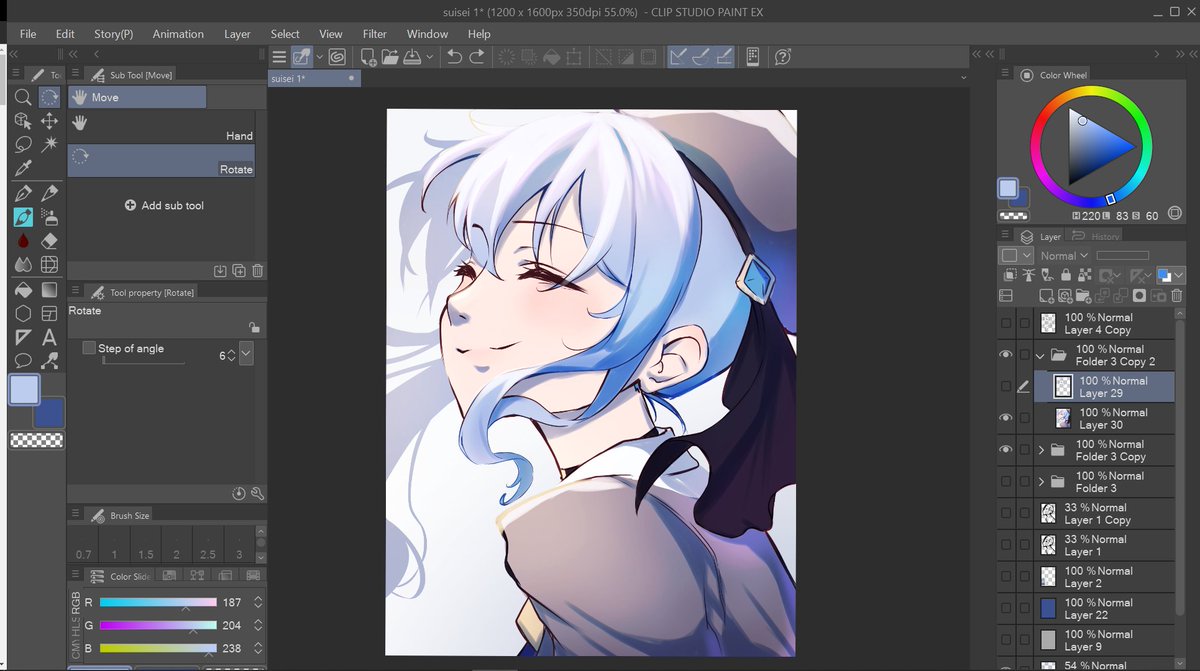Select the Hand sub tool

[161, 127]
